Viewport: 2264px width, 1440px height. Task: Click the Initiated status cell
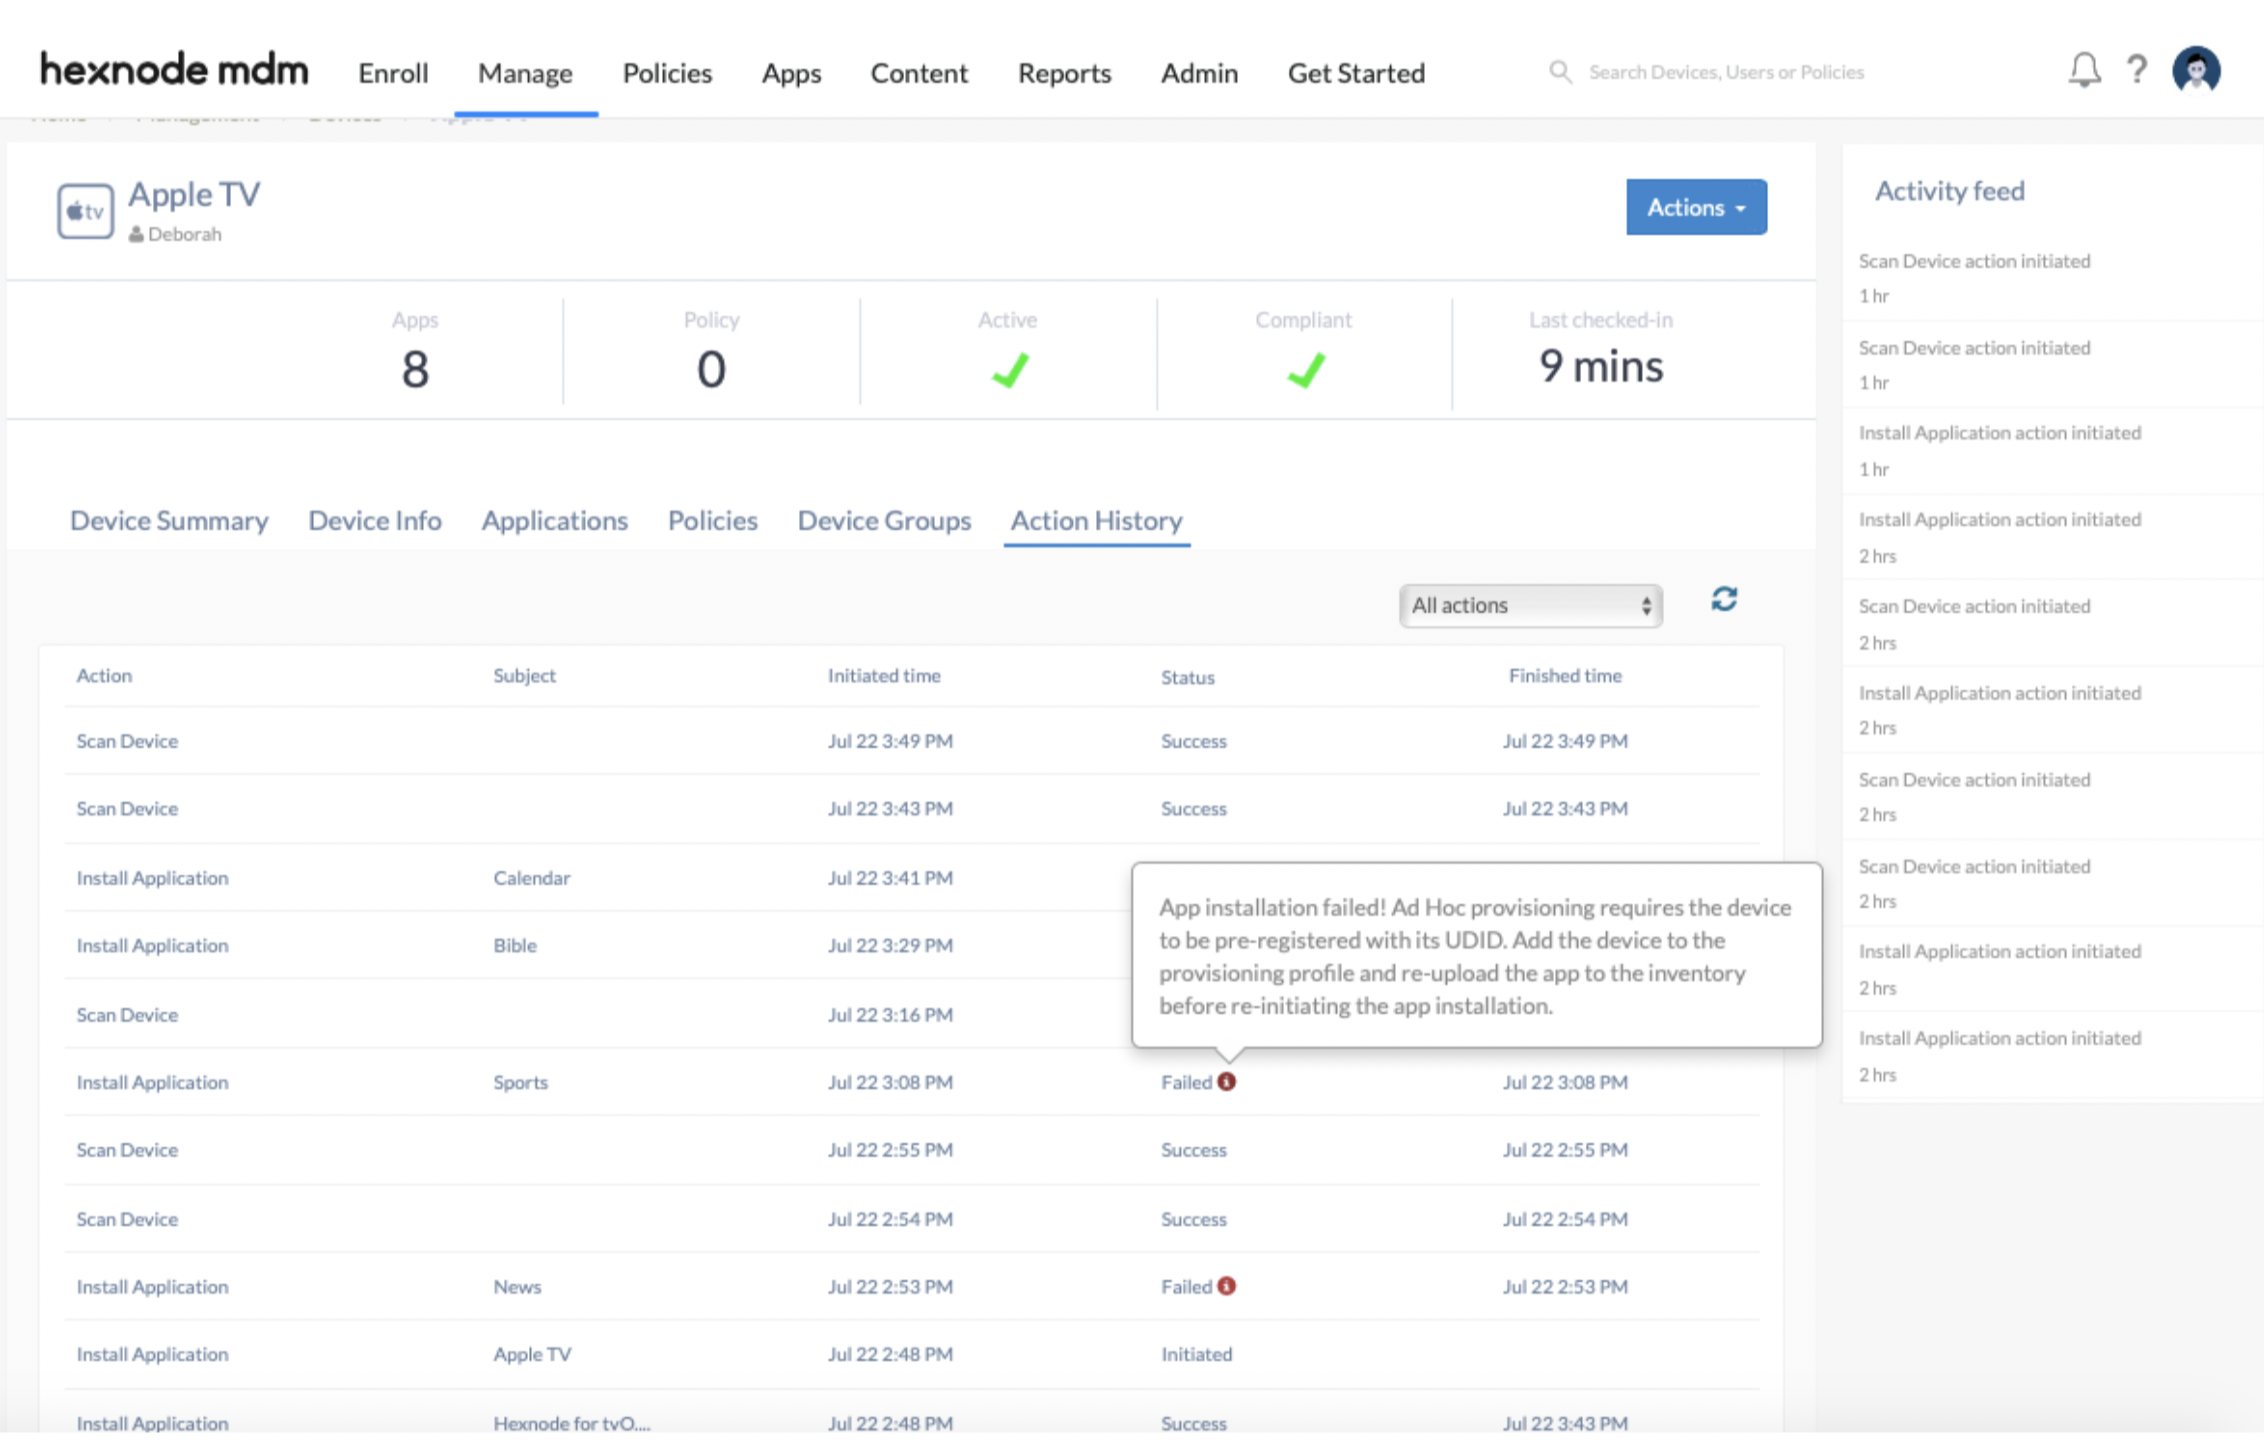click(x=1196, y=1354)
